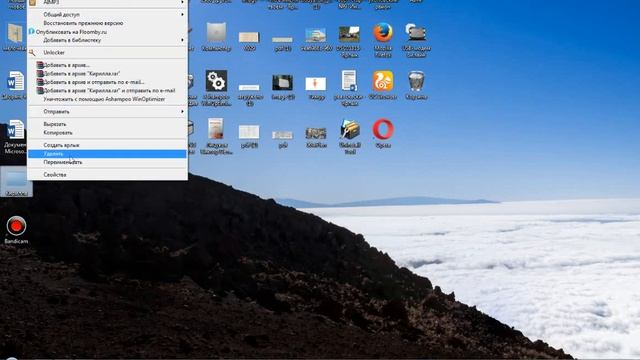Select the USB modem desktop shortcut
The image size is (640, 360).
point(416,33)
